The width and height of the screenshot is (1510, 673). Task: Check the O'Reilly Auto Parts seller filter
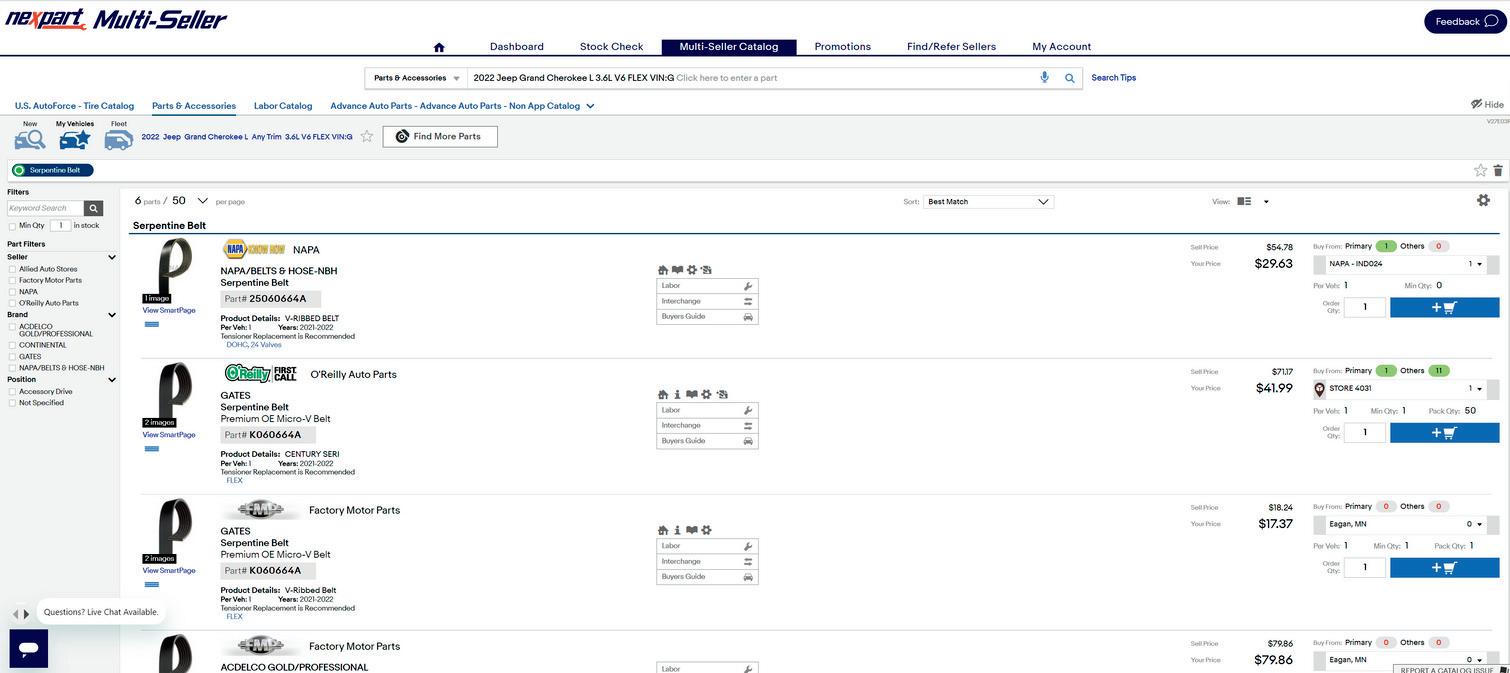coord(12,303)
